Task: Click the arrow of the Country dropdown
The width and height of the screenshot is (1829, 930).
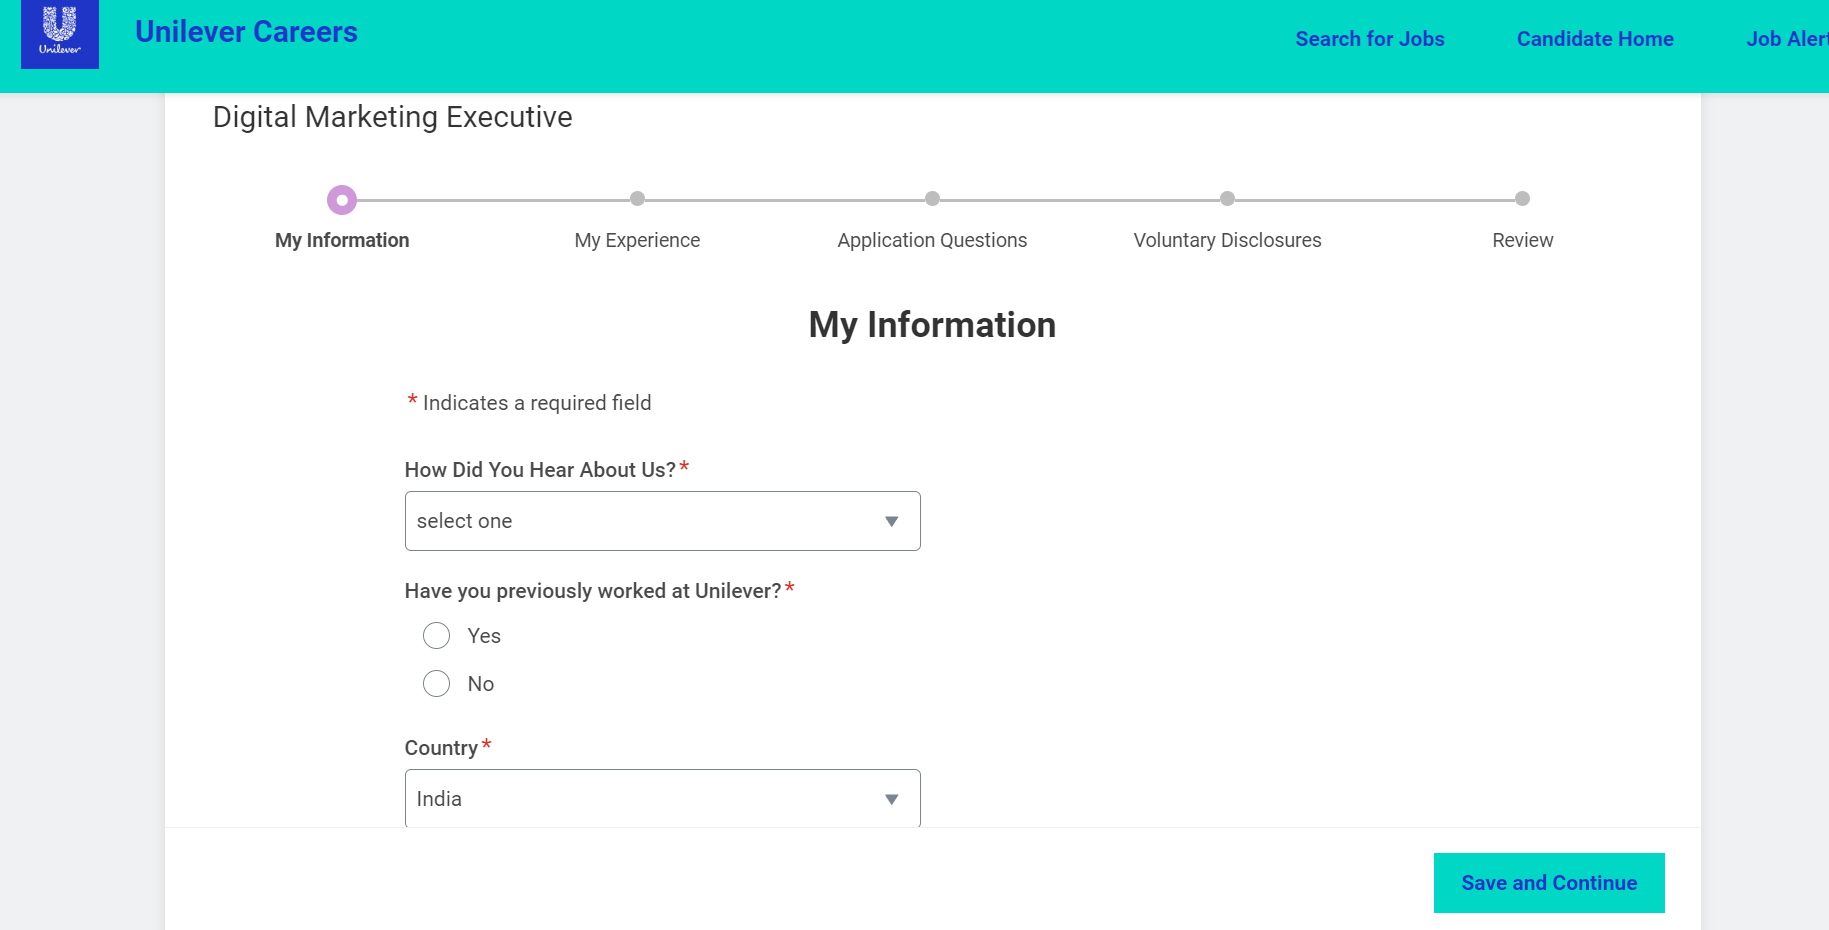Action: pyautogui.click(x=891, y=799)
